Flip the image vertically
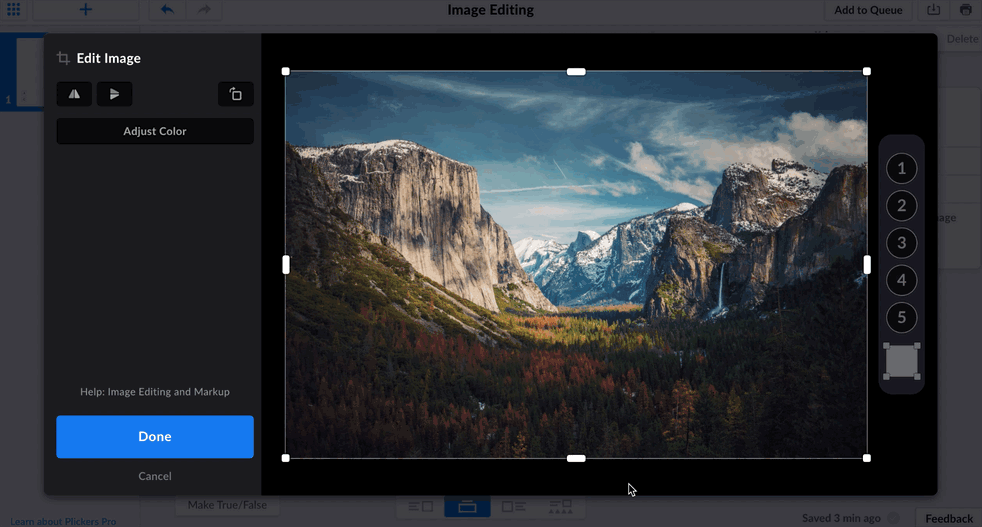 coord(114,94)
